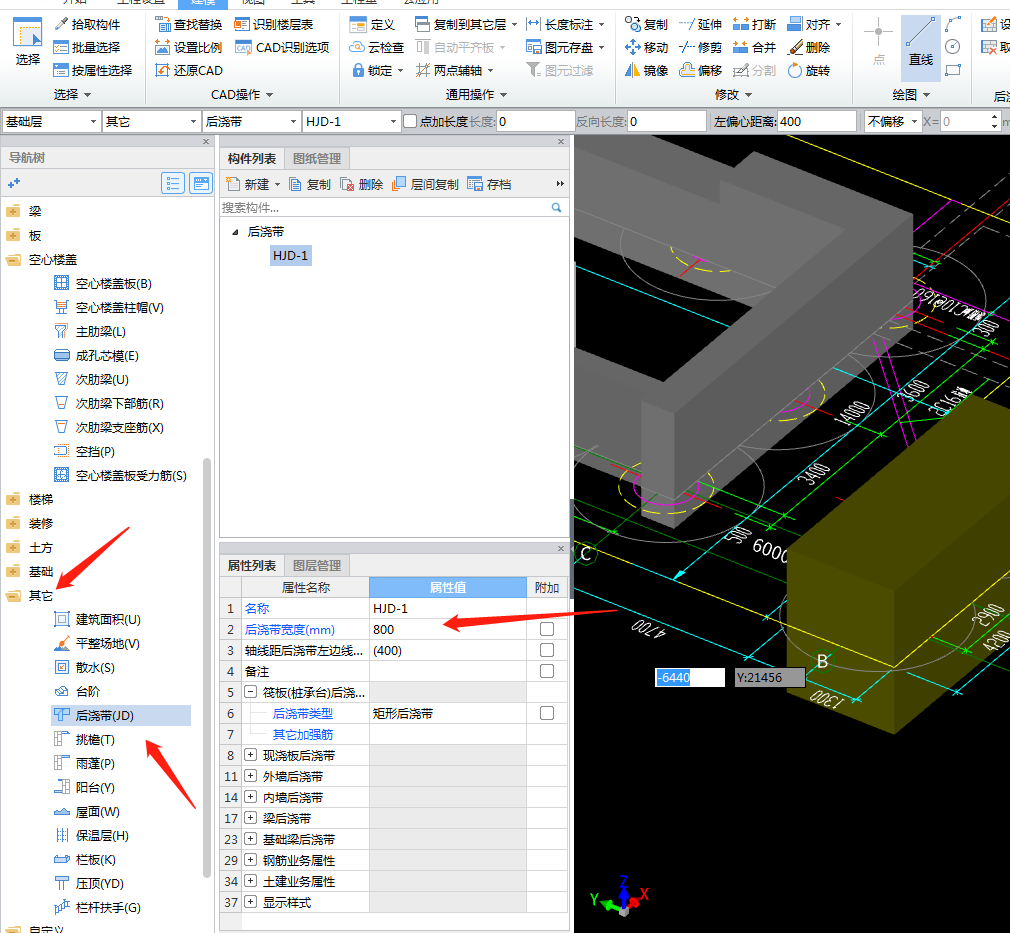Click 删除 in component list toolbar

362,184
